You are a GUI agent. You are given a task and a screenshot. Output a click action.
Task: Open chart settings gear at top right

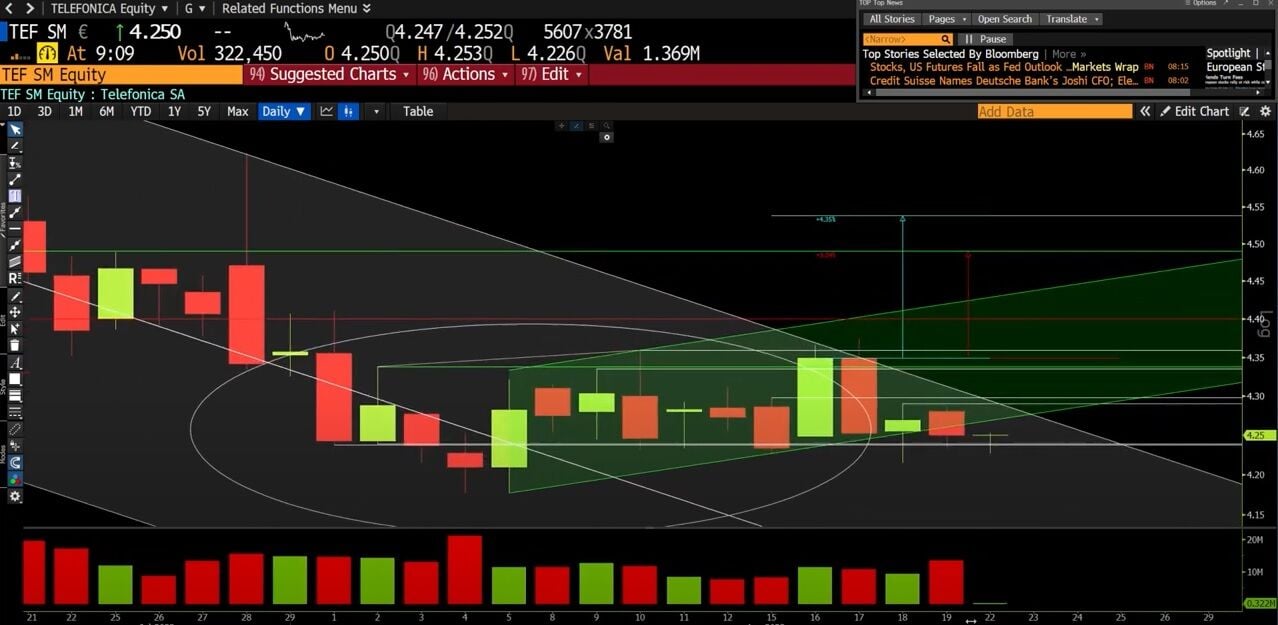click(1266, 111)
